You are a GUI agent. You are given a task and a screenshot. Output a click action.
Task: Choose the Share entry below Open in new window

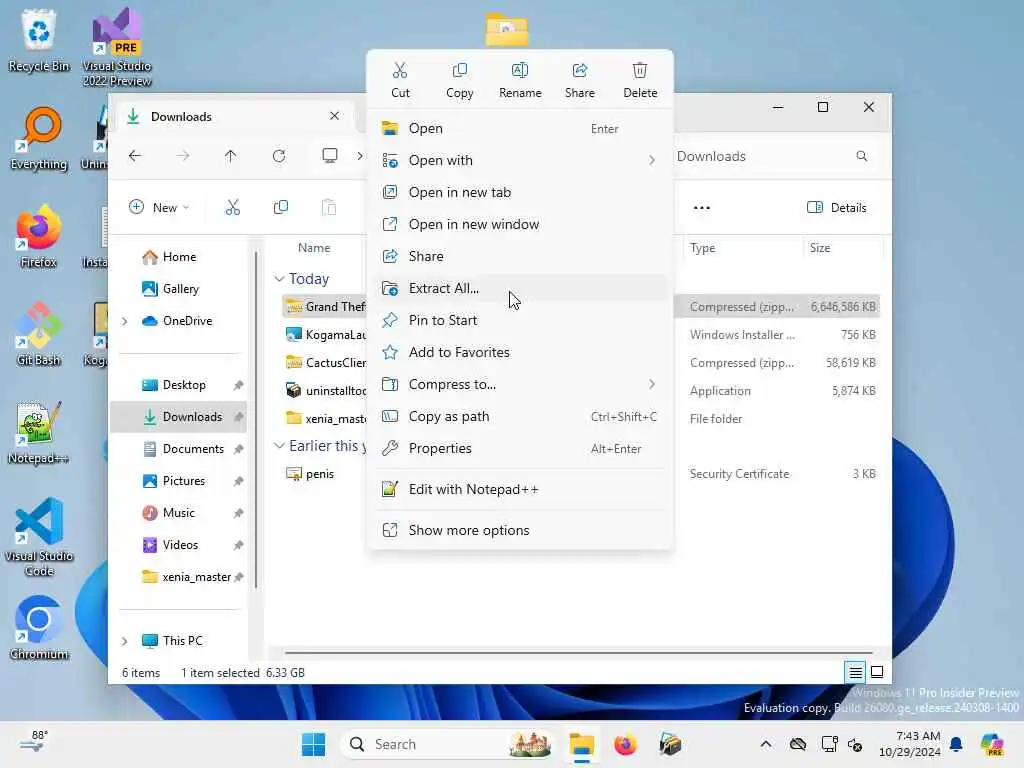(520, 257)
